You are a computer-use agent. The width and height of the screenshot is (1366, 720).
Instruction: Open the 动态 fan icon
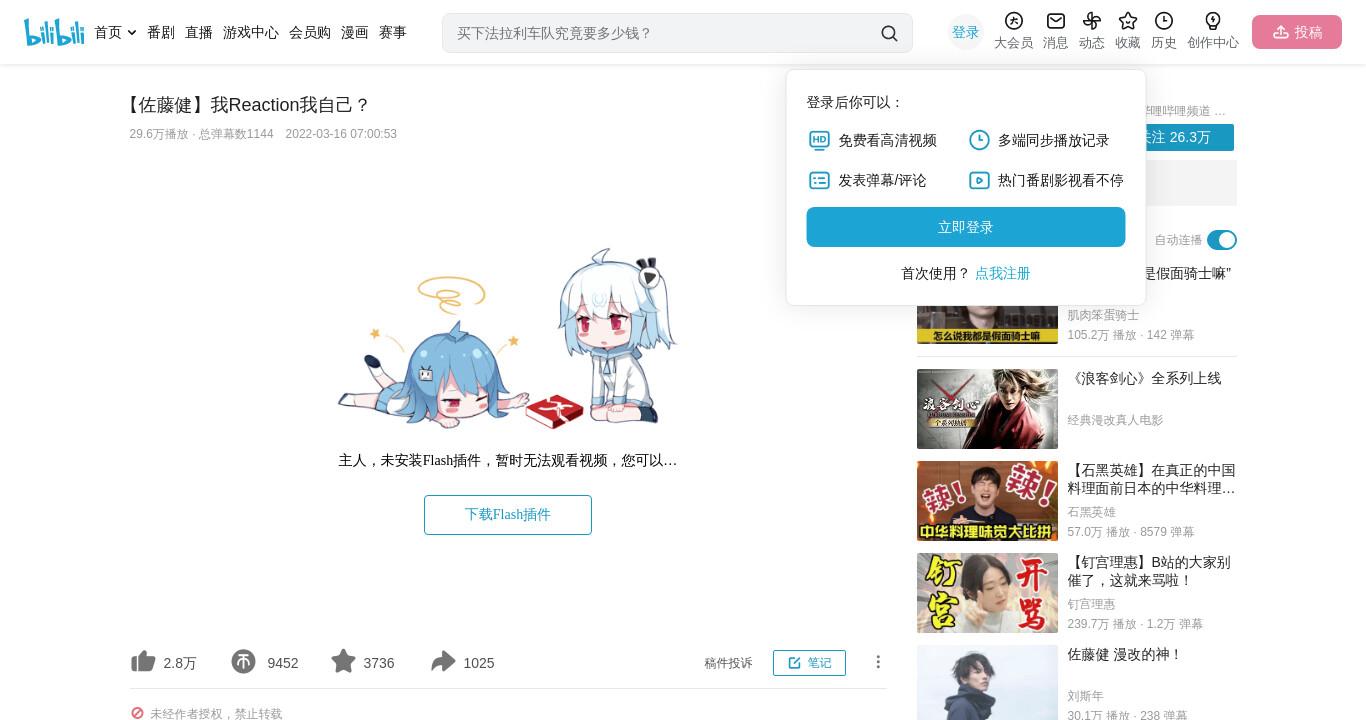(1091, 21)
